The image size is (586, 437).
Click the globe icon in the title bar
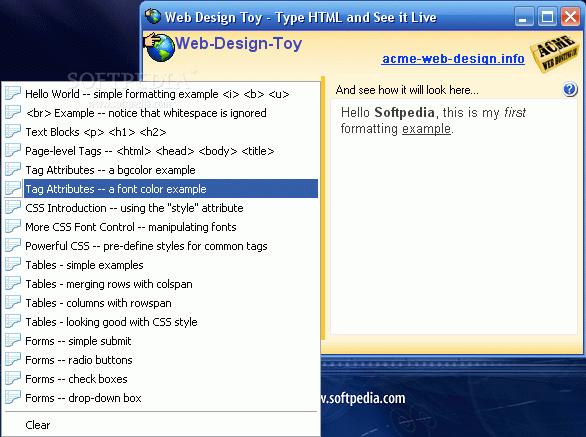click(x=153, y=16)
